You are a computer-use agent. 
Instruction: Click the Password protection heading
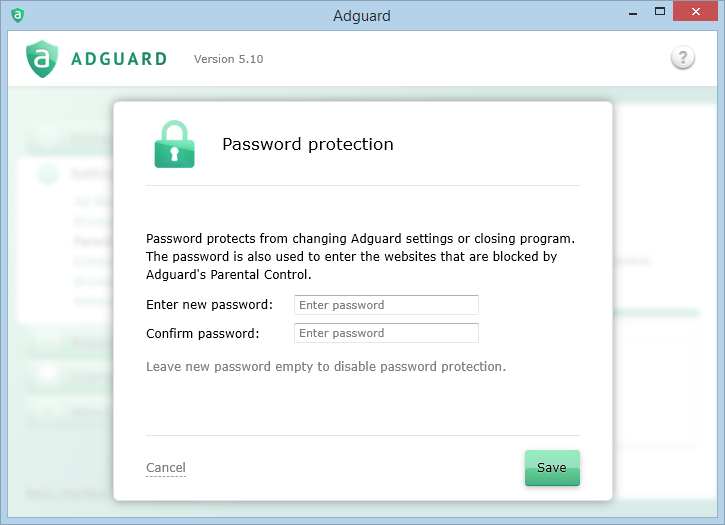tap(307, 144)
